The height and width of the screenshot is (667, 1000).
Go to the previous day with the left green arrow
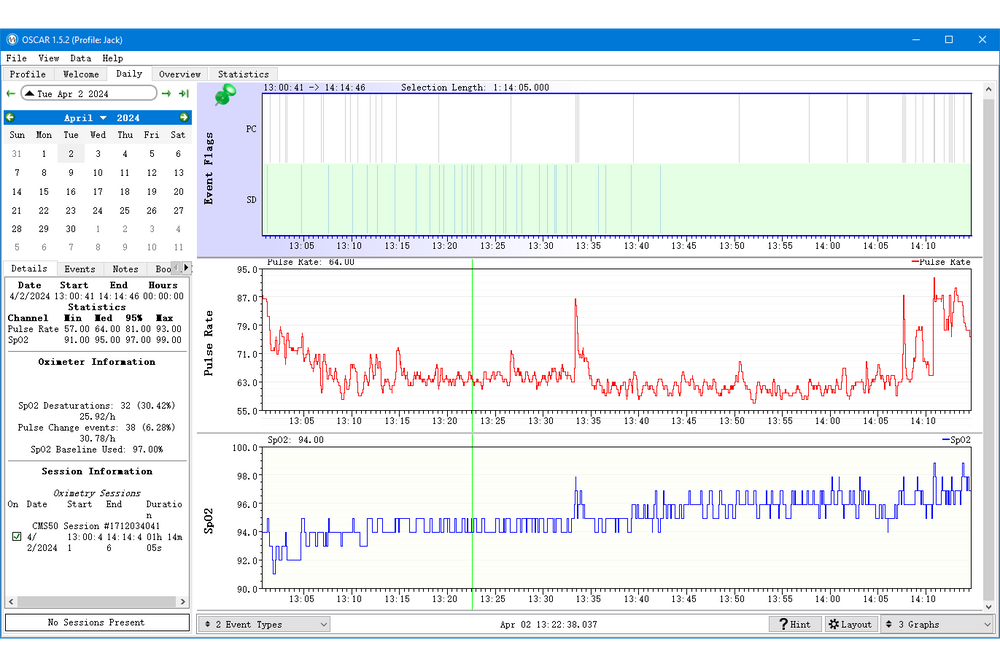coord(10,94)
